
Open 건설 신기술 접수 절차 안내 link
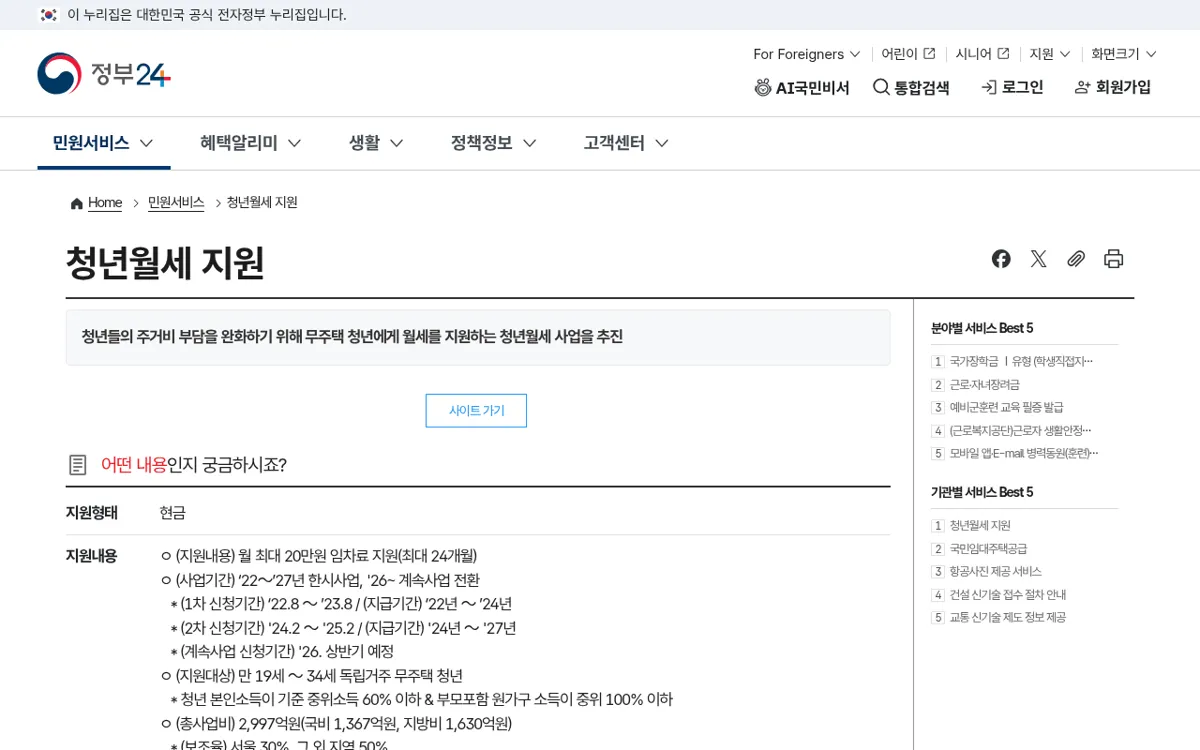1008,595
